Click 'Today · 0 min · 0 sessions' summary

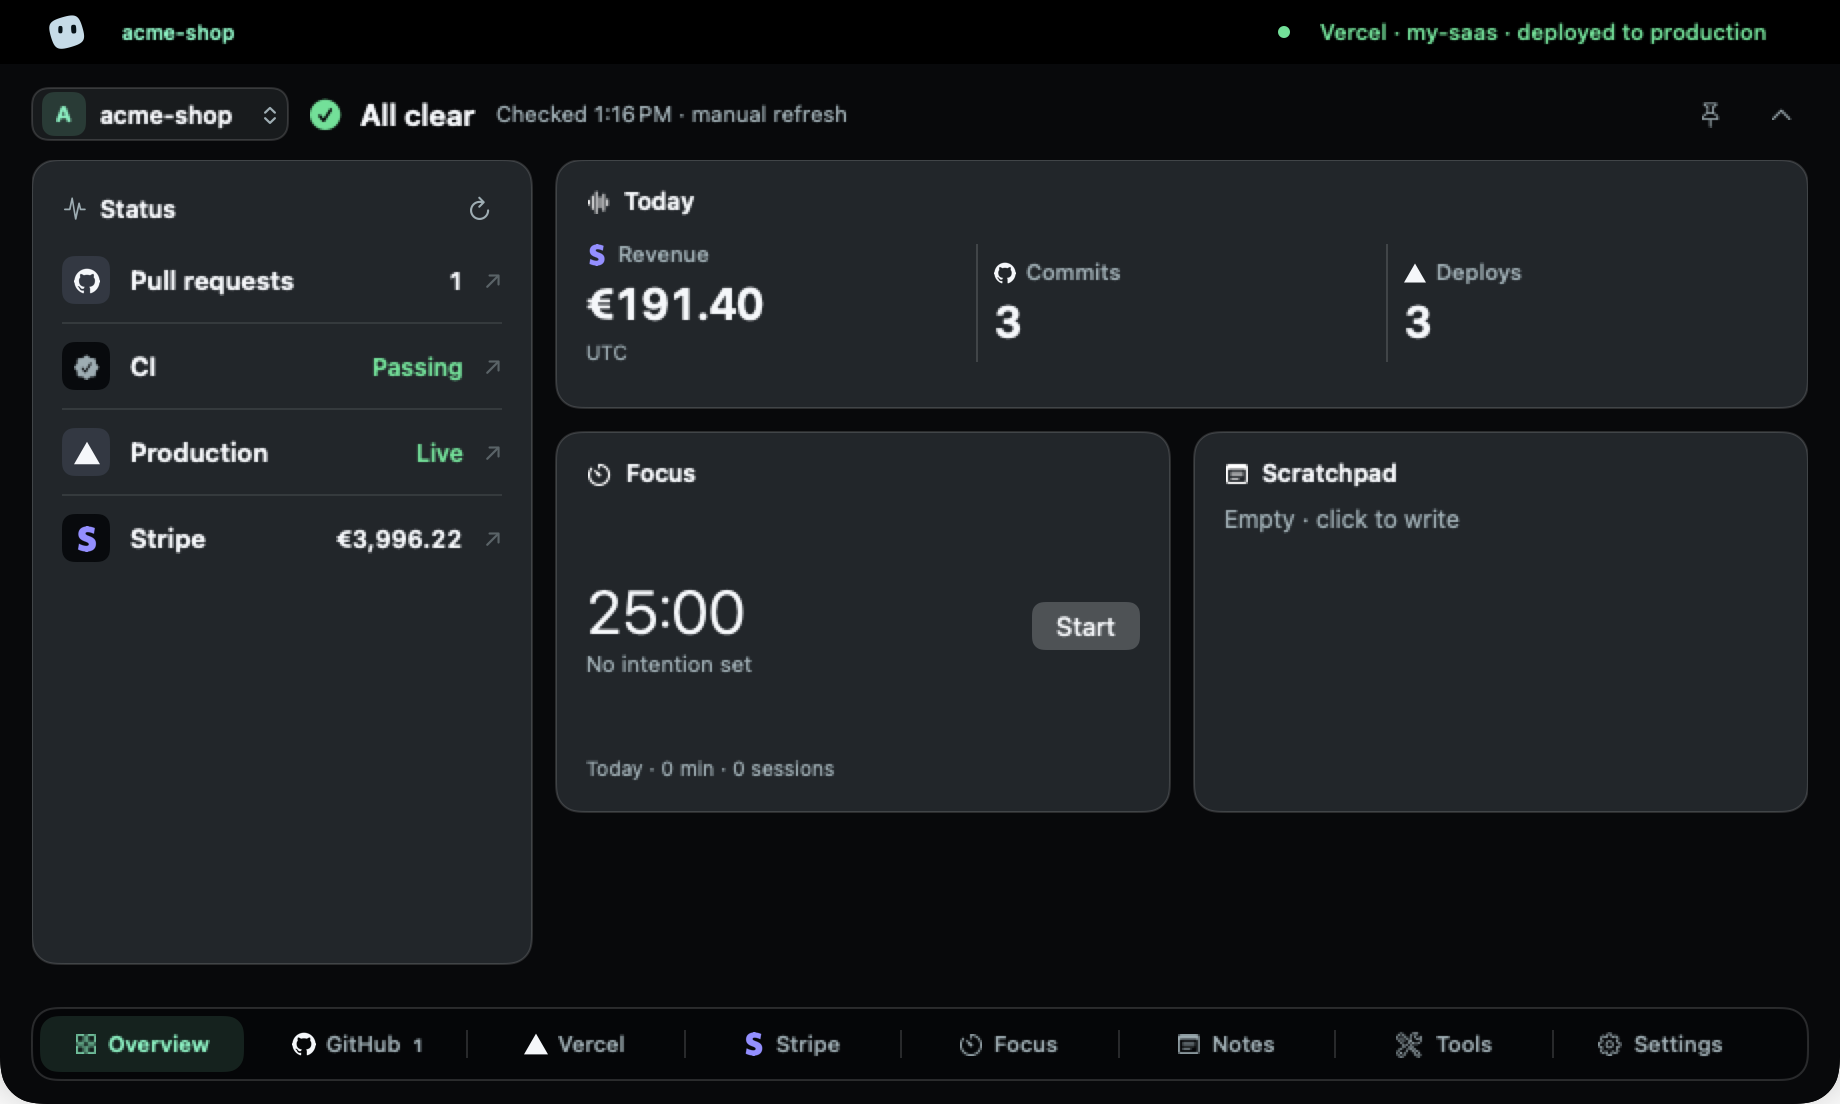(x=710, y=768)
